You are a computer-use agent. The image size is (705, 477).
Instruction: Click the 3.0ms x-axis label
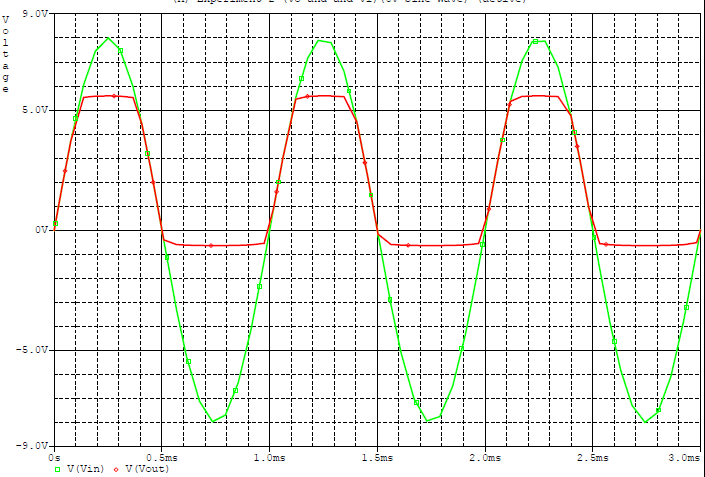[x=684, y=458]
